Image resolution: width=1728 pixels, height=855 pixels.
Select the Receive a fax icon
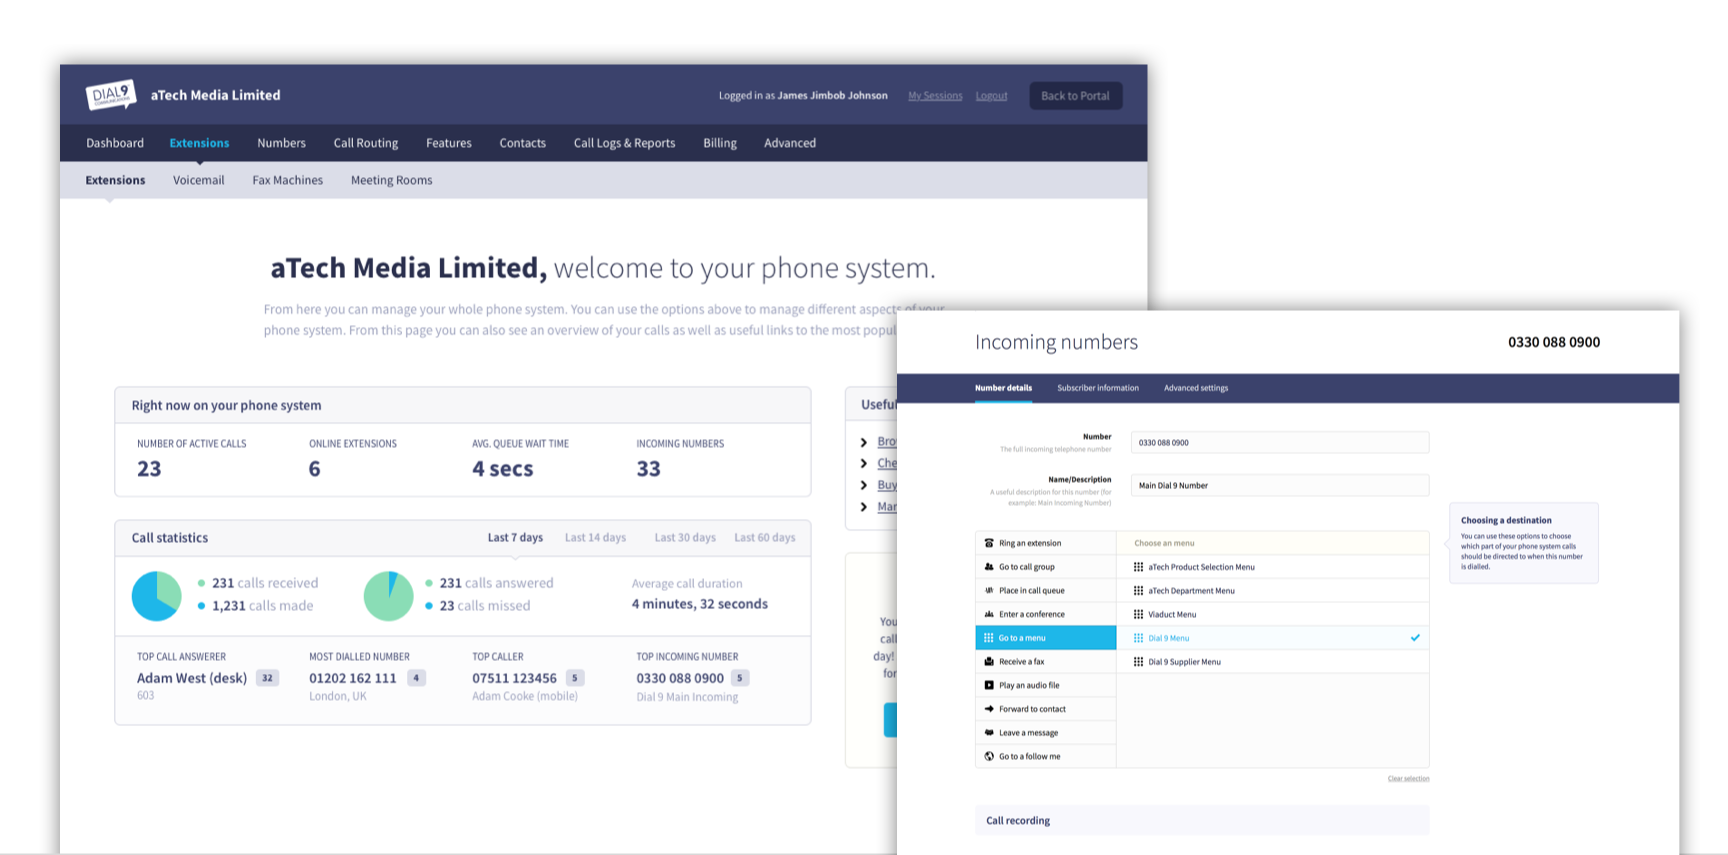(989, 662)
